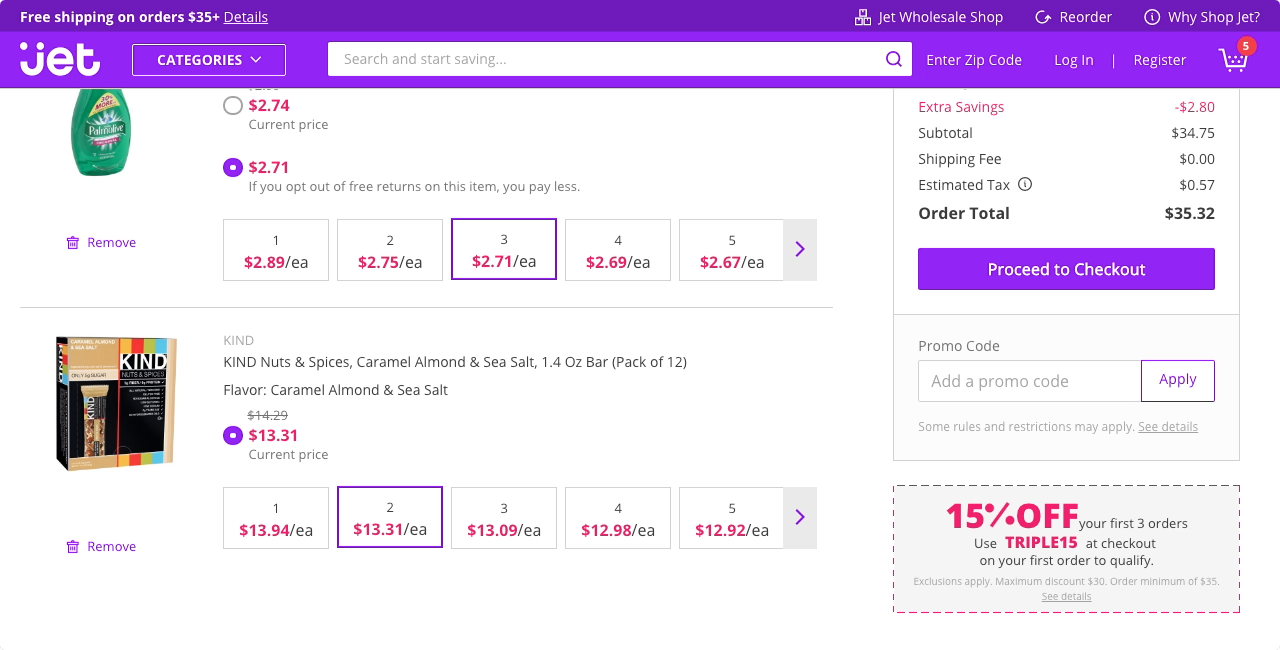
Task: Click Proceed to Checkout
Action: [1066, 269]
